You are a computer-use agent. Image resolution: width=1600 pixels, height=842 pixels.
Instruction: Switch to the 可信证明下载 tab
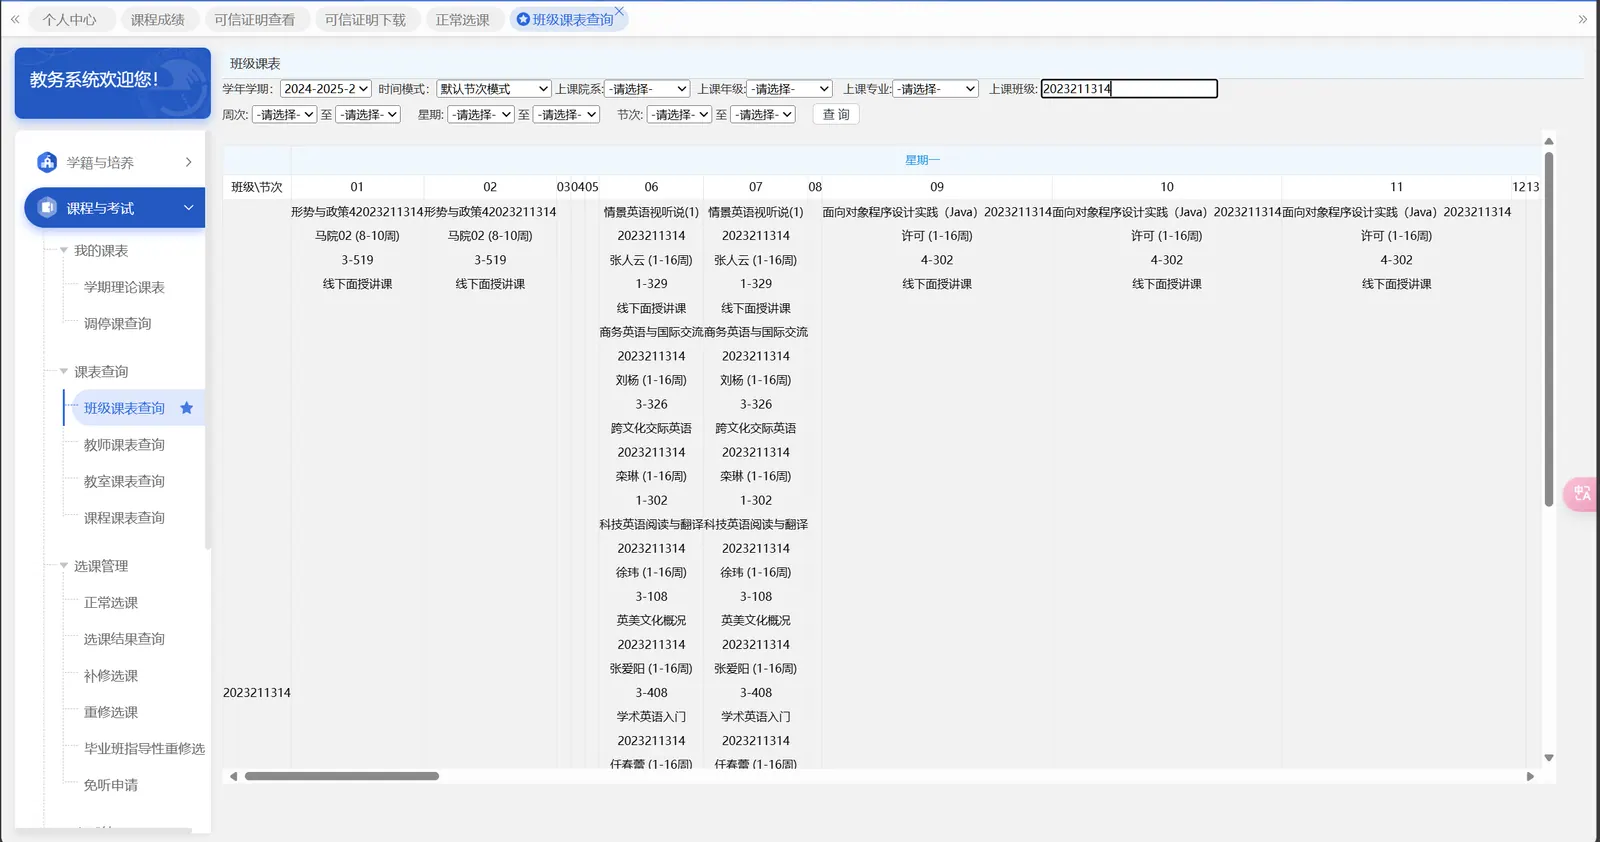coord(365,20)
